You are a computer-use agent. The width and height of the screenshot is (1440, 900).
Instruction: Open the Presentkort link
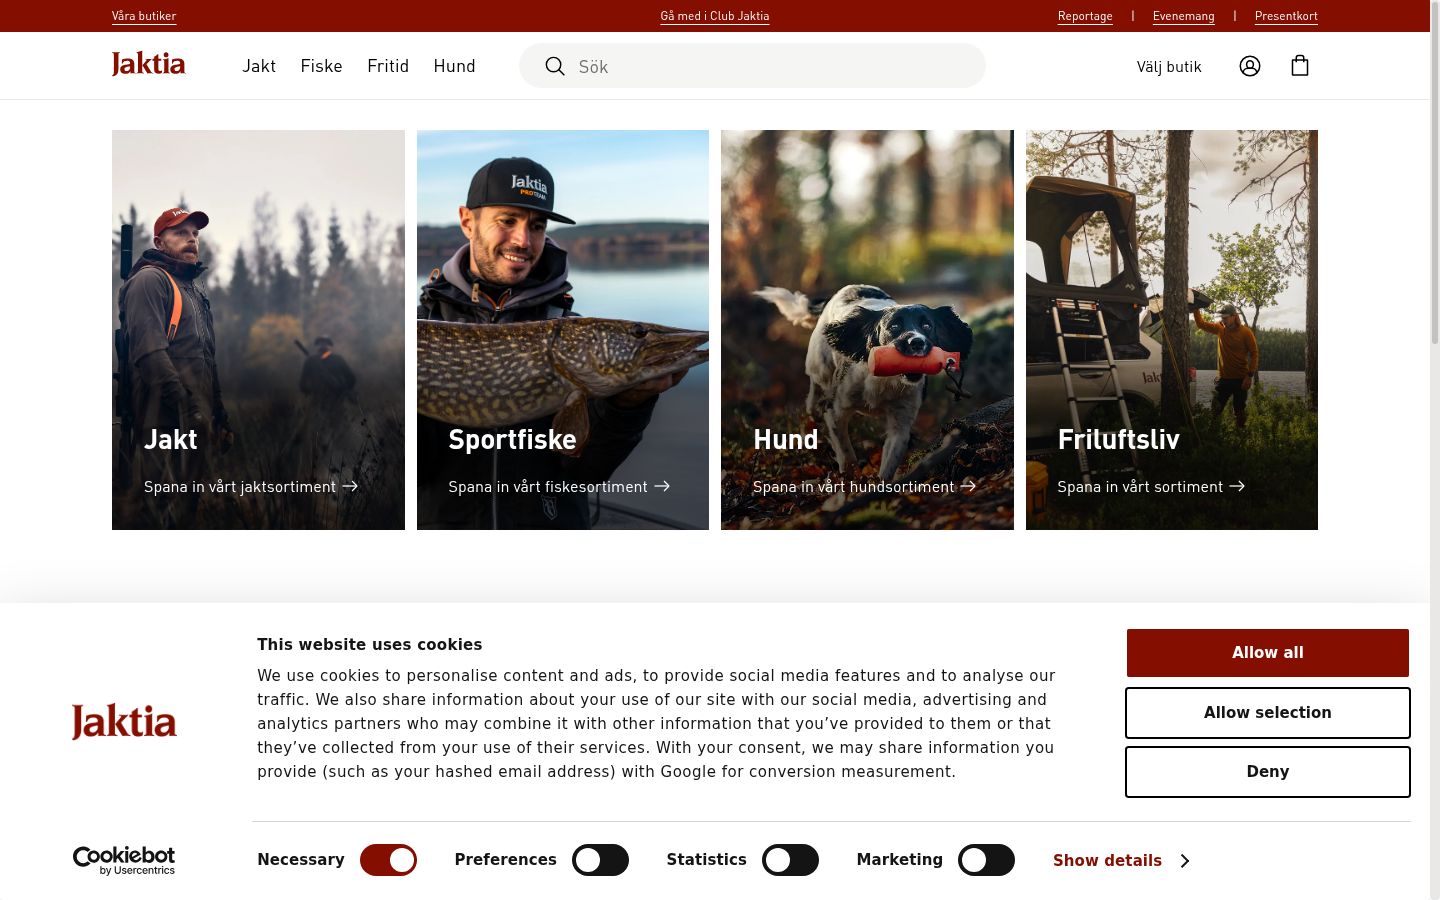click(1286, 16)
